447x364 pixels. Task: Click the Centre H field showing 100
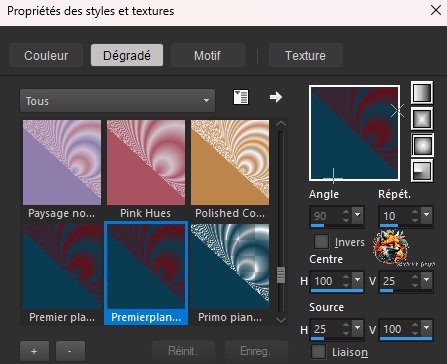(327, 281)
